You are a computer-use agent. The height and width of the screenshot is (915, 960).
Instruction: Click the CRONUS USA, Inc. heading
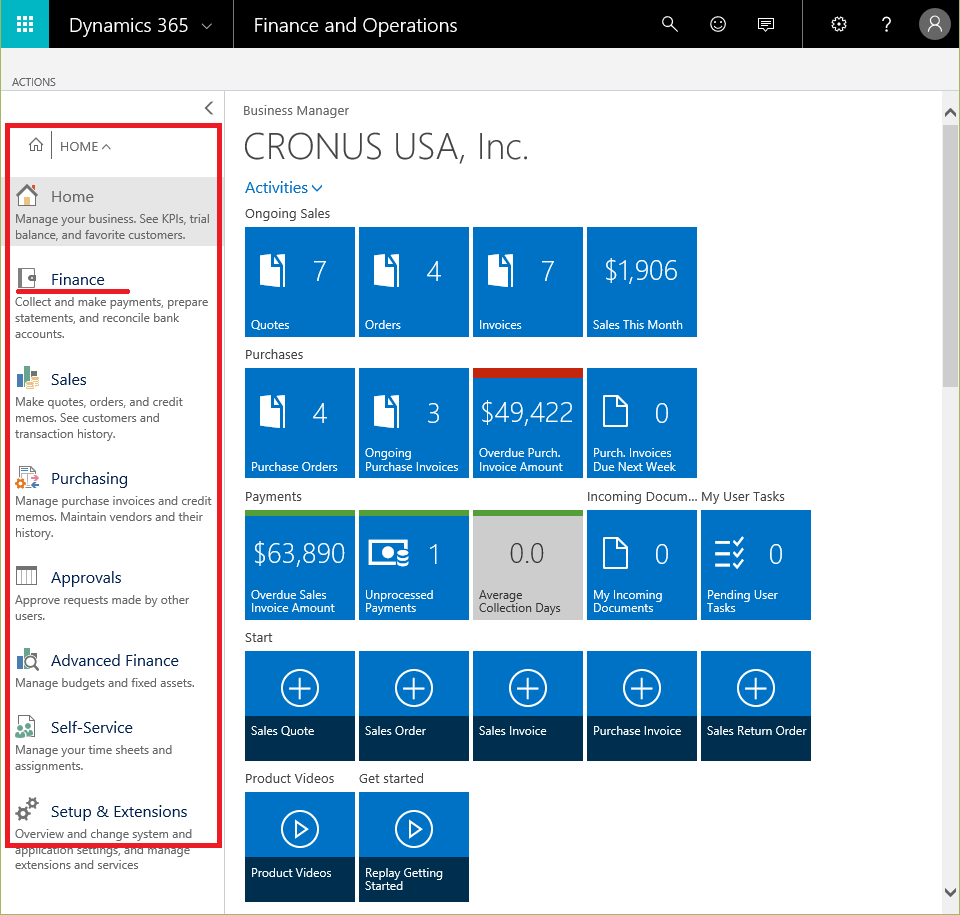pyautogui.click(x=386, y=147)
